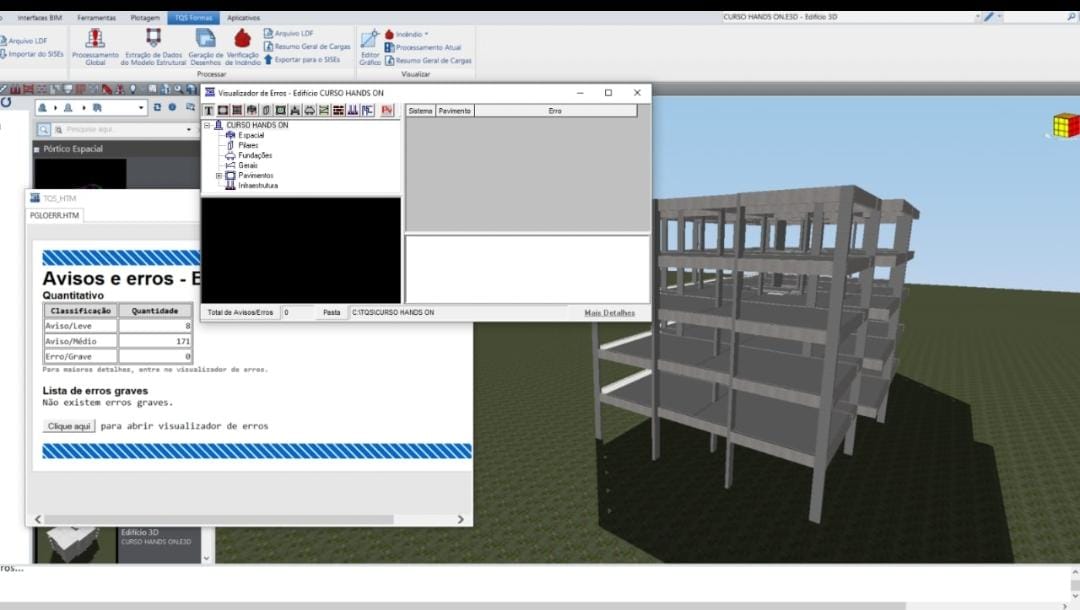Collapse the CURSO HANDS ON tree root
The height and width of the screenshot is (610, 1080).
click(206, 126)
